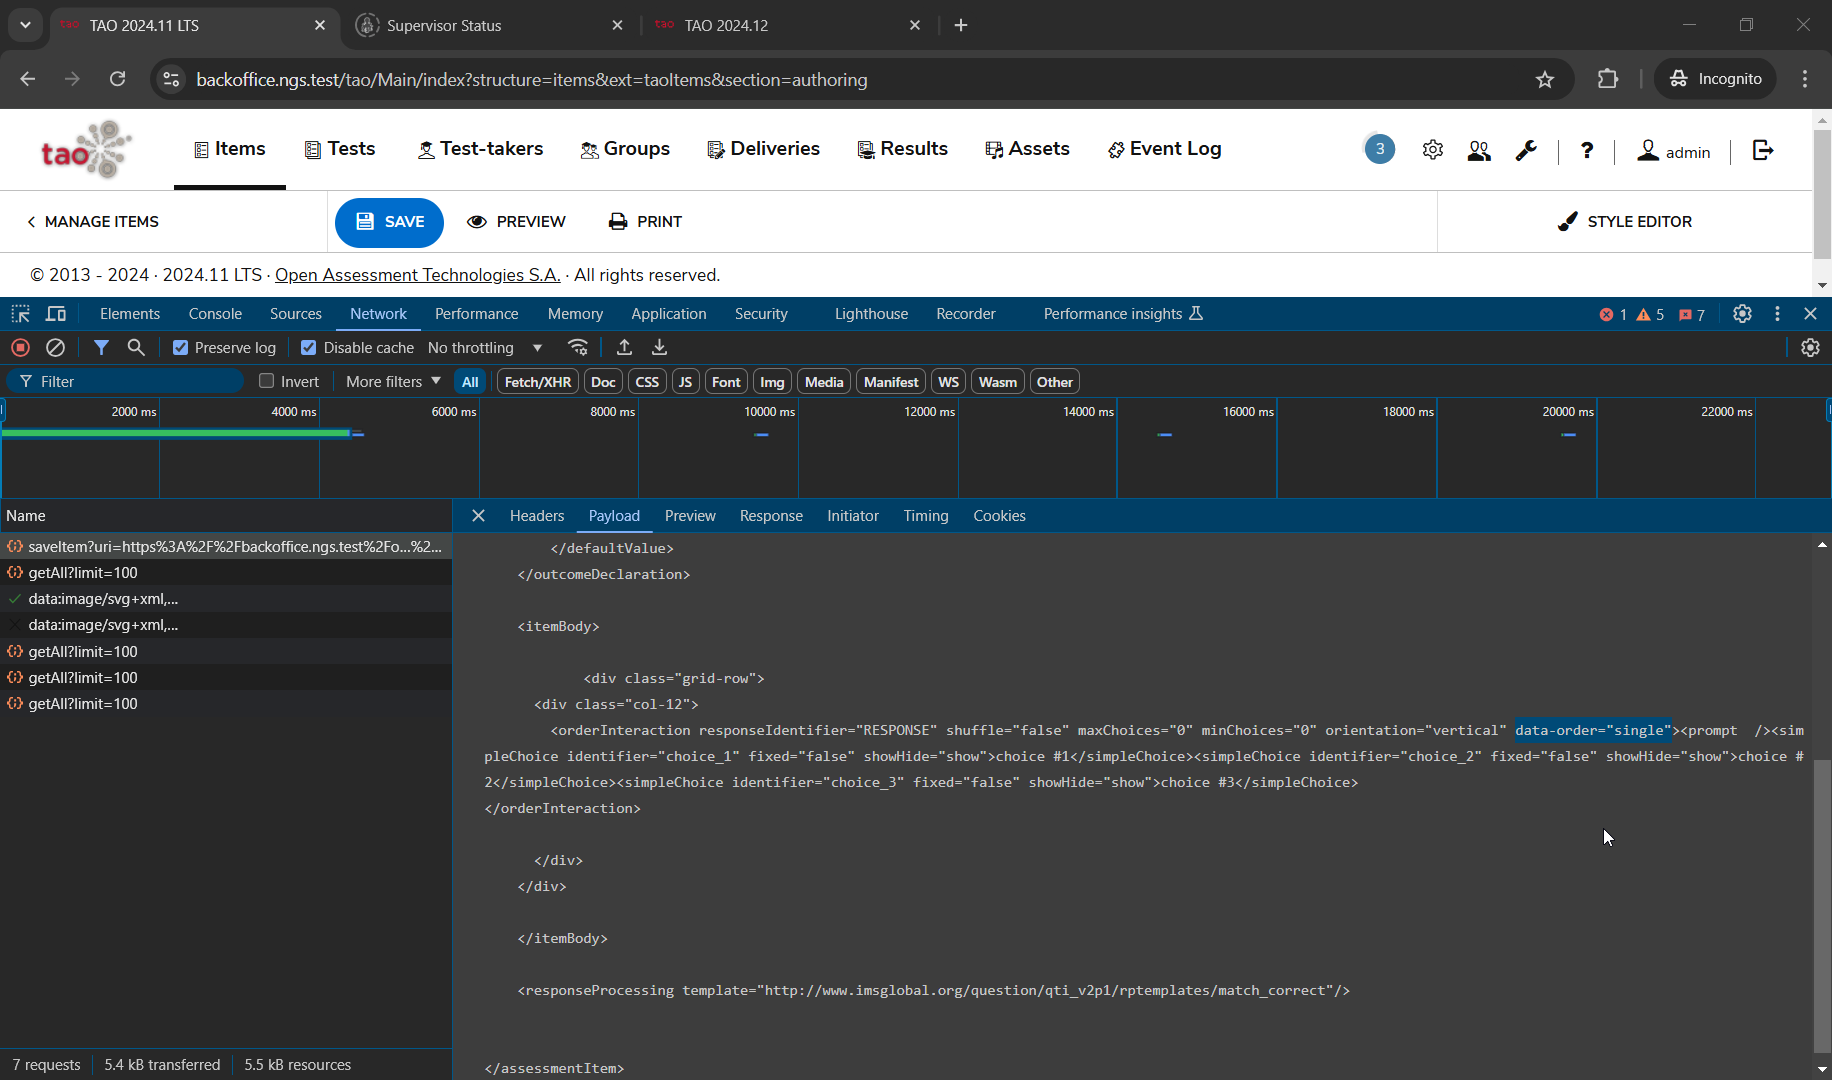Open the Elements panel tab
This screenshot has height=1080, width=1832.
tap(130, 314)
